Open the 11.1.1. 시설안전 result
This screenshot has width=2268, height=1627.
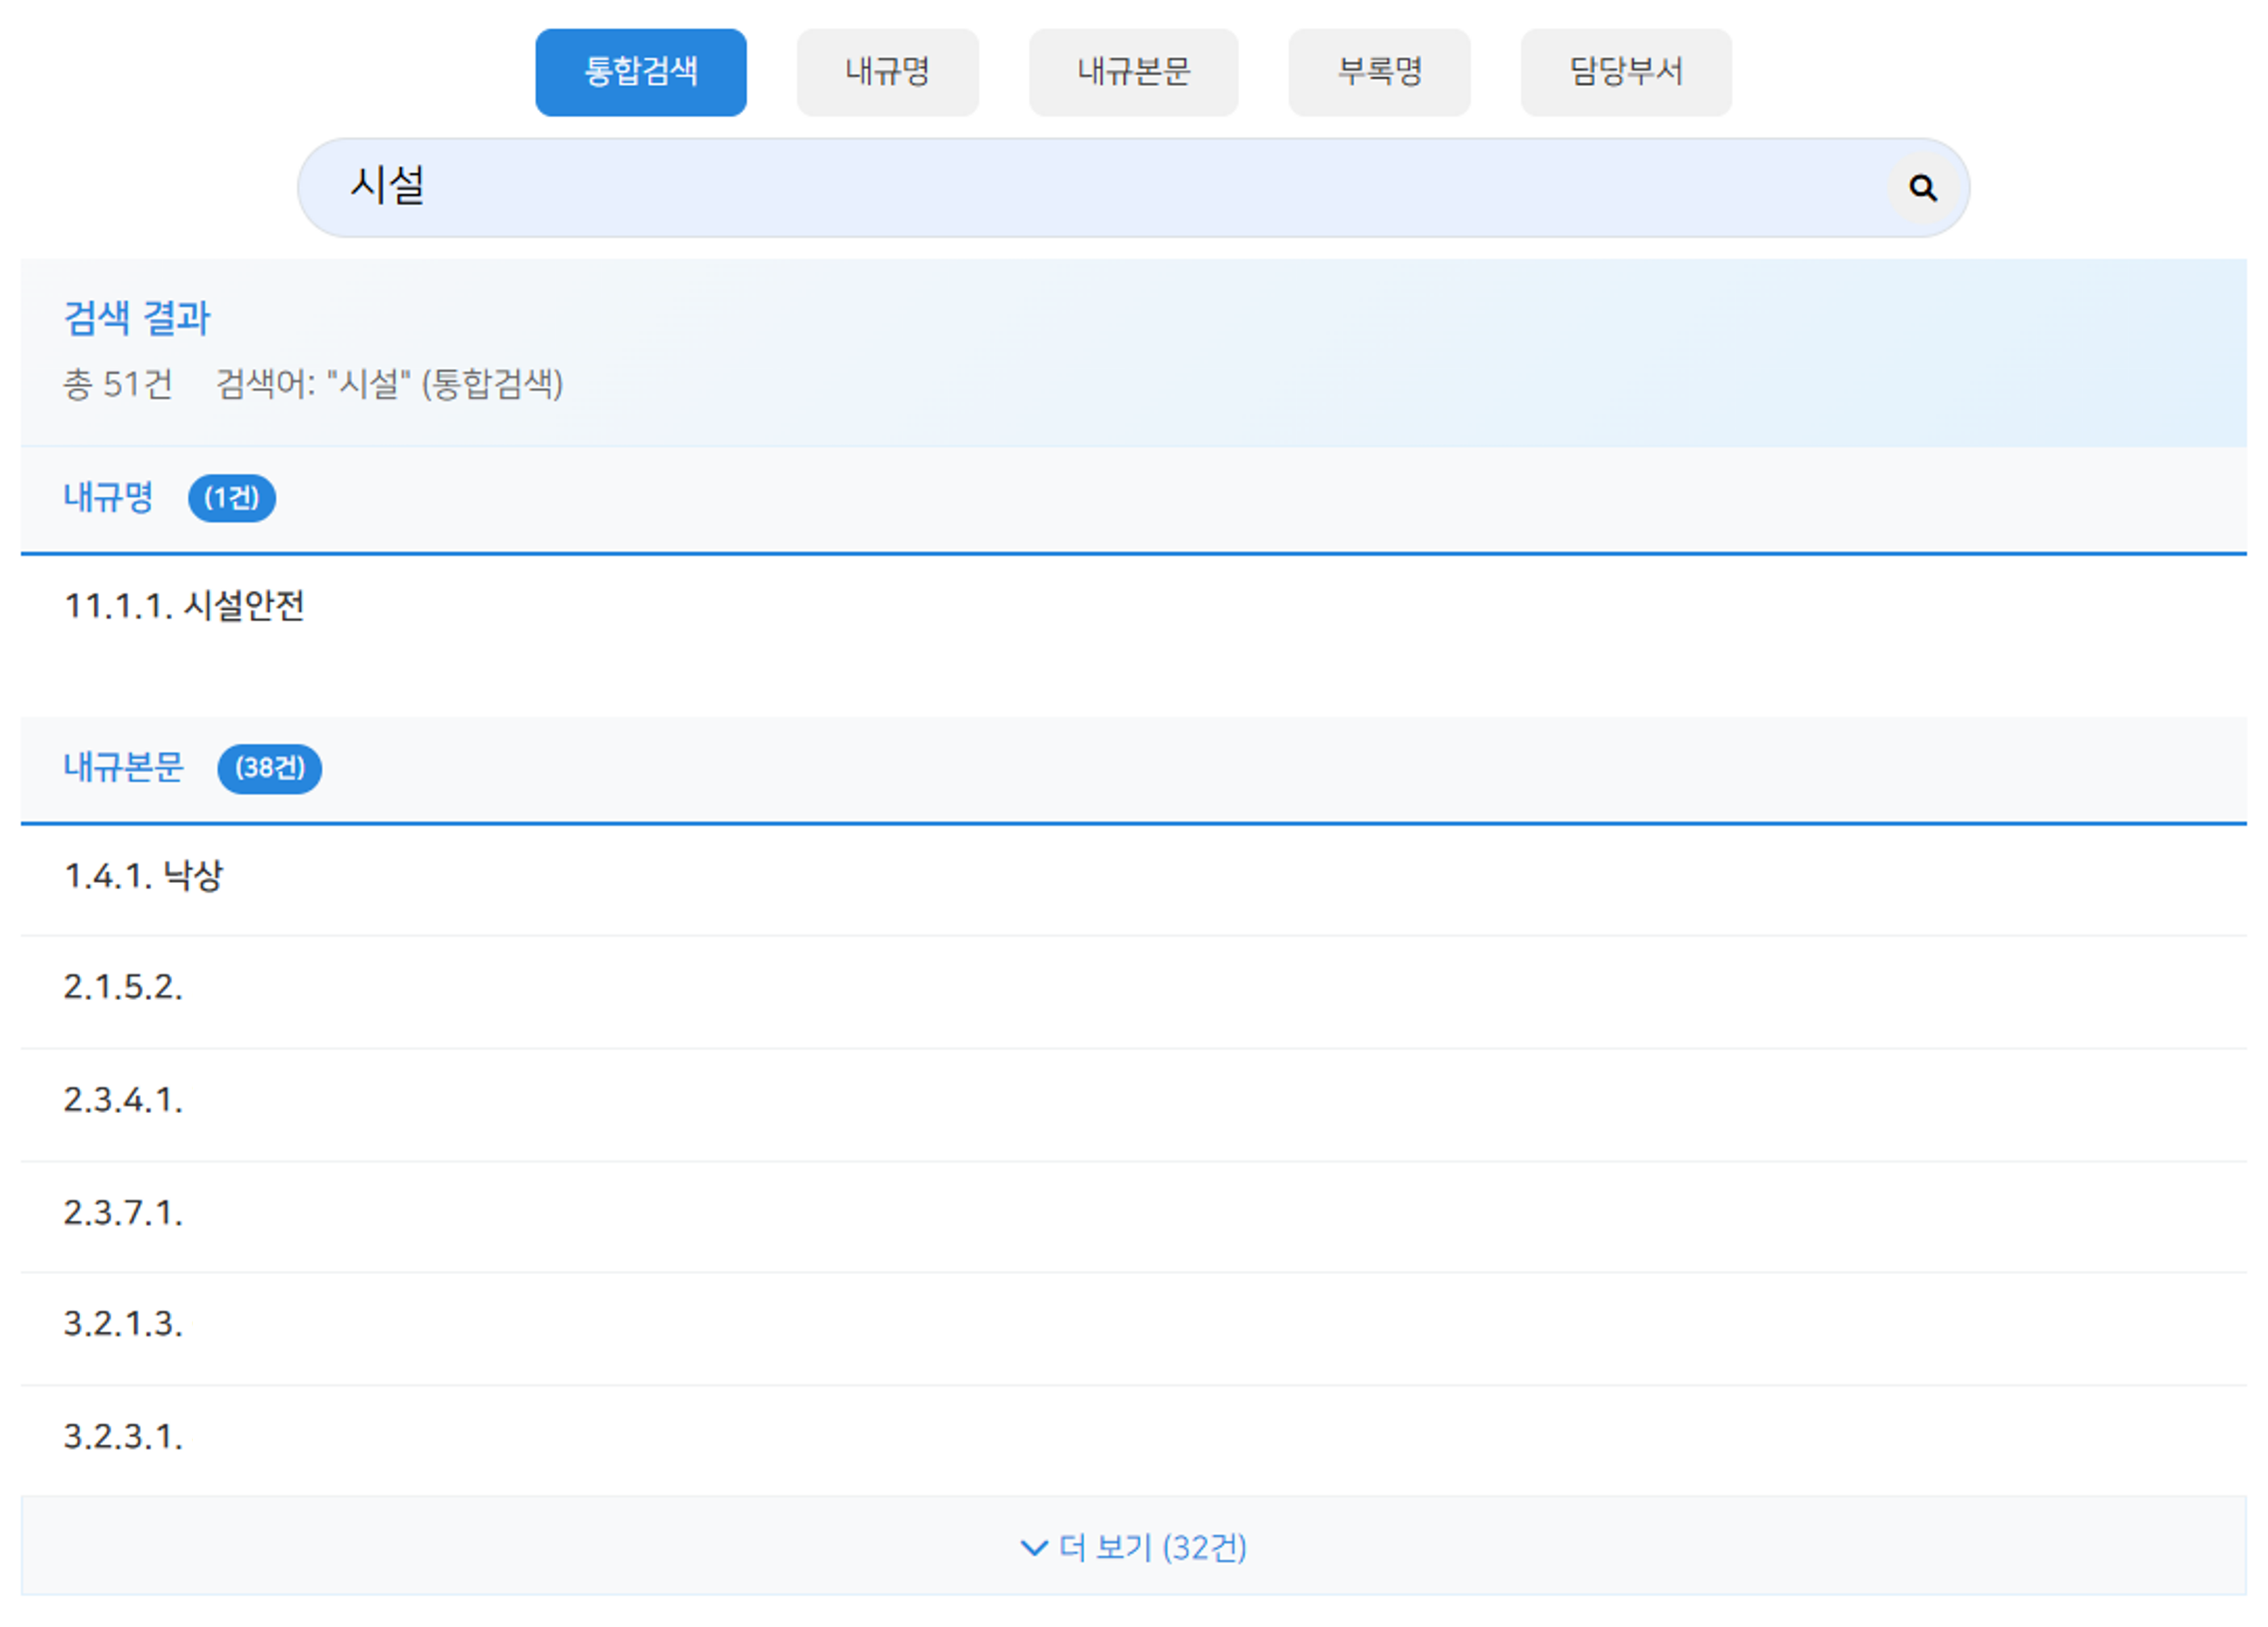[x=184, y=606]
